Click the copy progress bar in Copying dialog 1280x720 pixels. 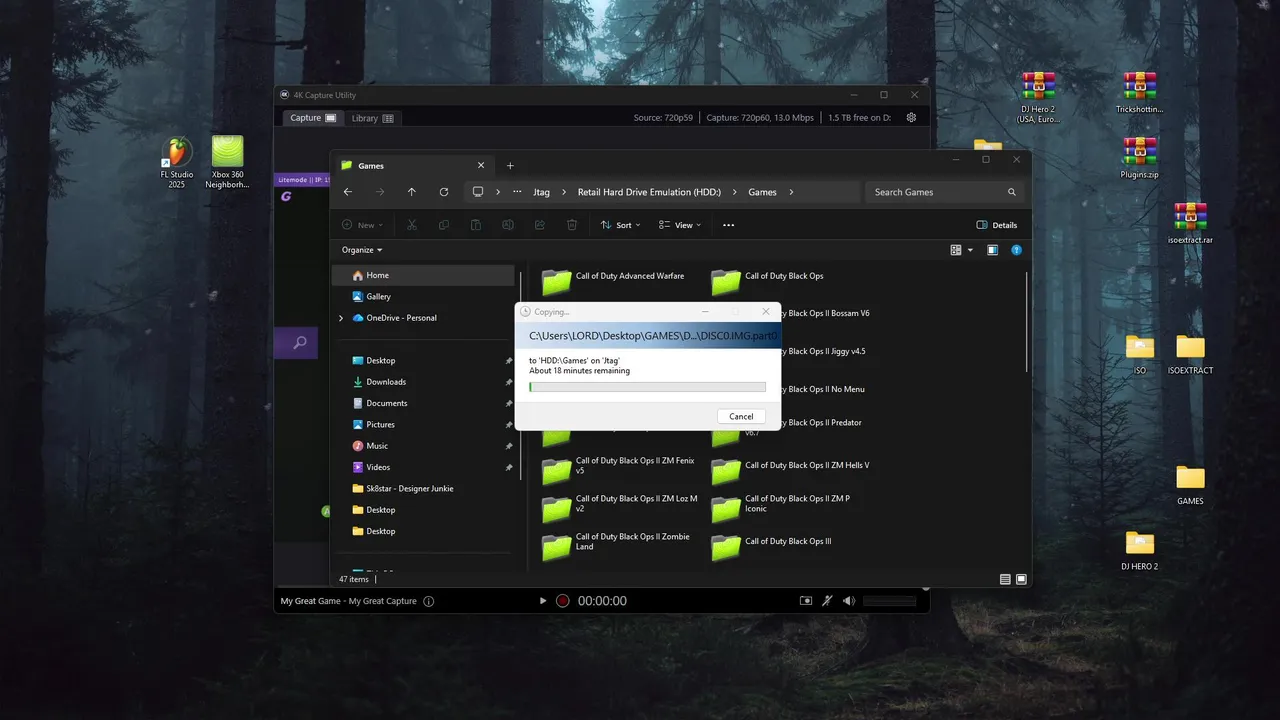point(647,387)
